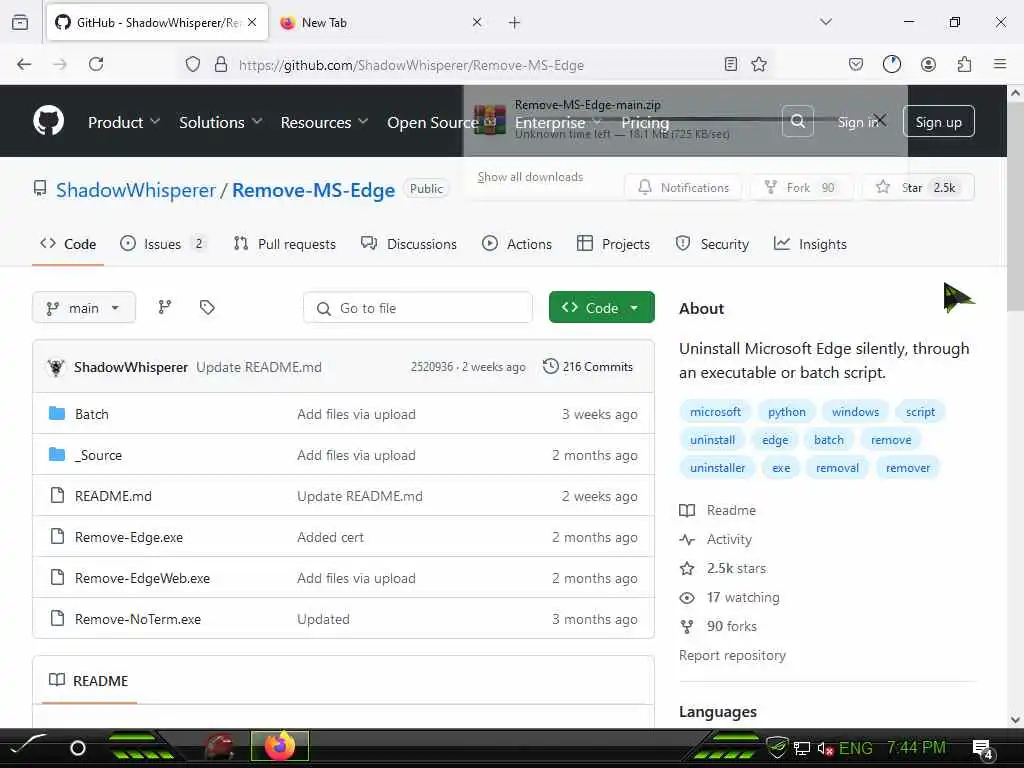Image resolution: width=1024 pixels, height=768 pixels.
Task: Open the red helmet taskbar app
Action: (x=219, y=746)
